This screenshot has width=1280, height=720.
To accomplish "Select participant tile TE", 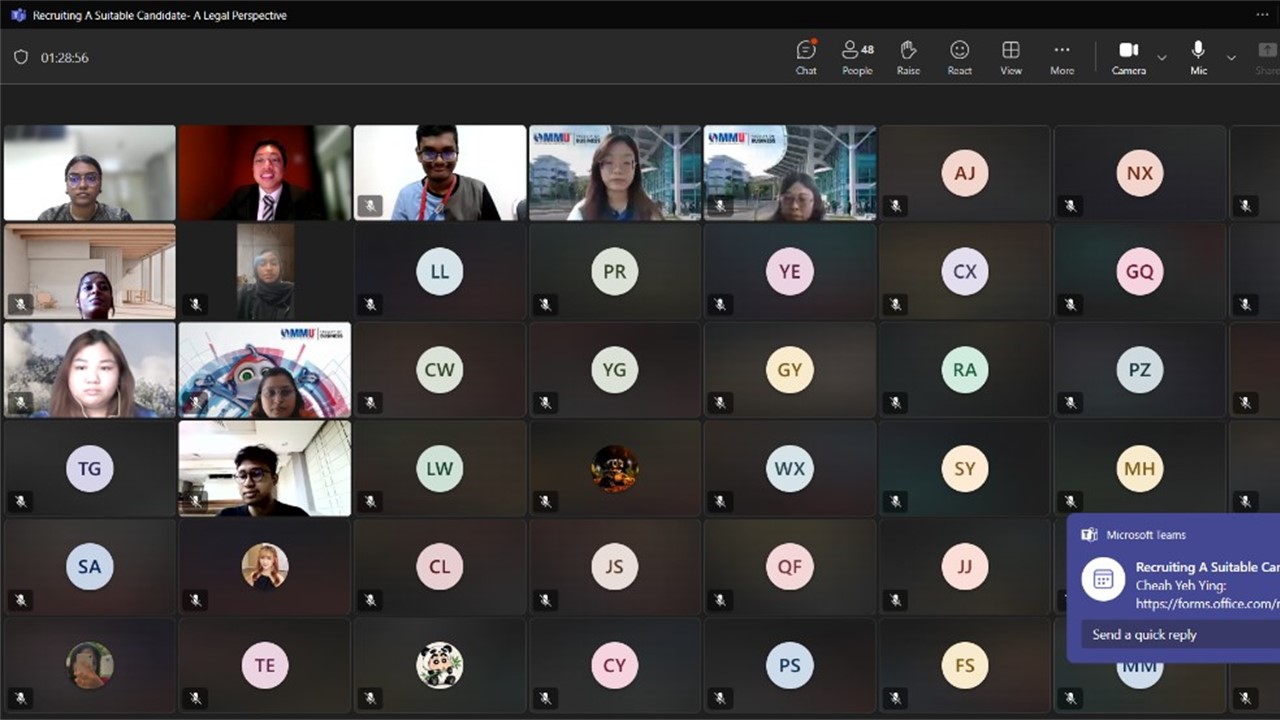I will tap(264, 664).
